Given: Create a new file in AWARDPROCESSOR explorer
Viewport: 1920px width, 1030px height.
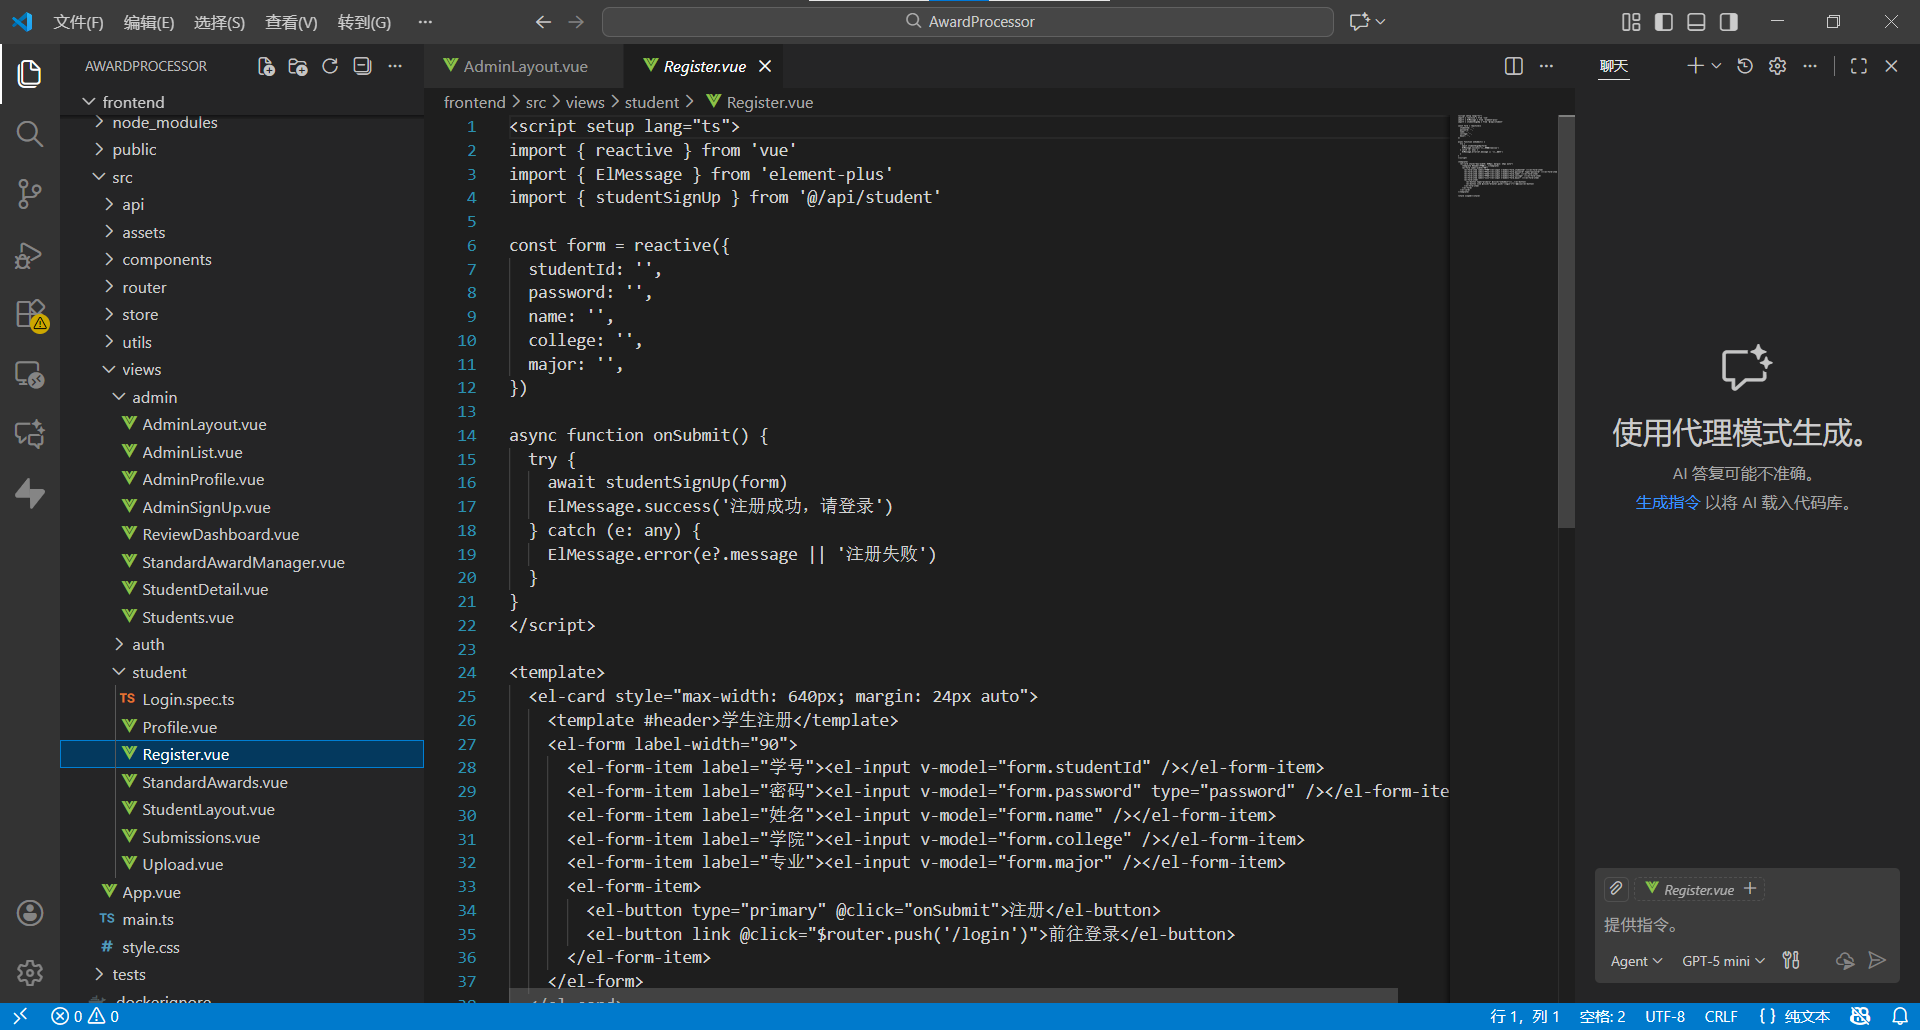Looking at the screenshot, I should (x=266, y=66).
